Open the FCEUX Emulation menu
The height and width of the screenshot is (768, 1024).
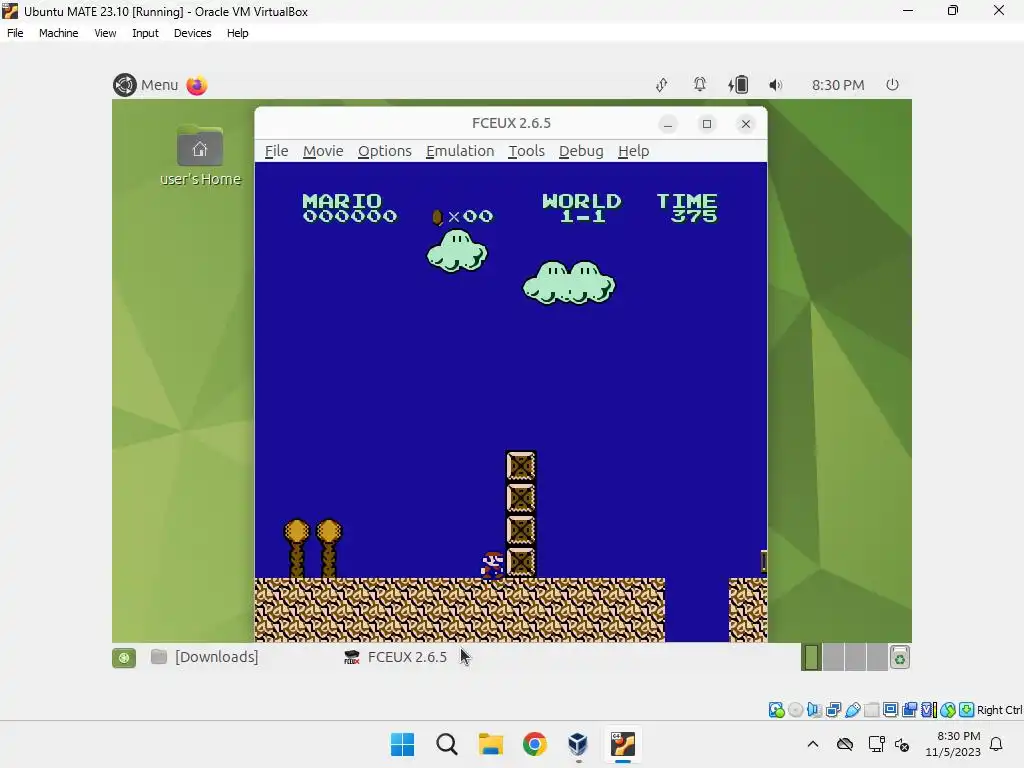(460, 151)
